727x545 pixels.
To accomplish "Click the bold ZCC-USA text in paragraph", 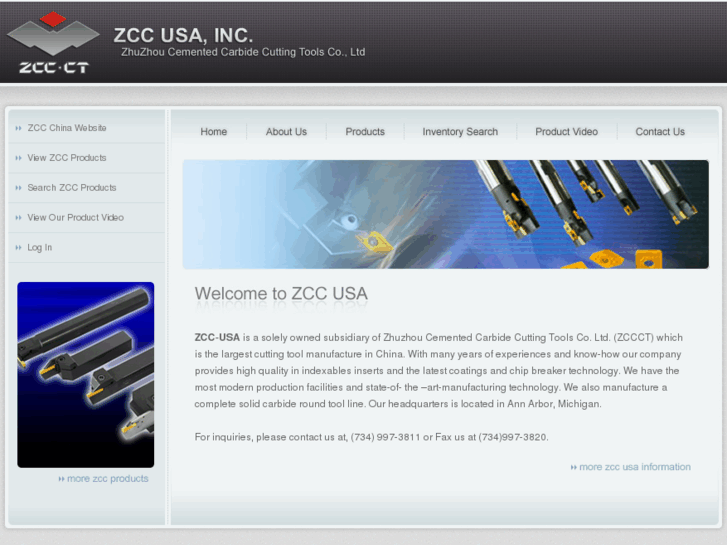I will 217,338.
